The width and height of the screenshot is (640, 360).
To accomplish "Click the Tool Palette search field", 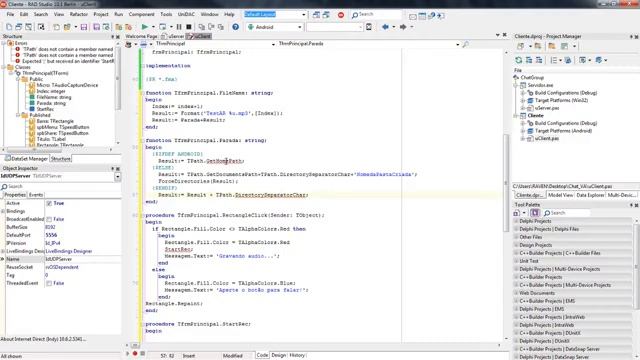I will tap(567, 213).
